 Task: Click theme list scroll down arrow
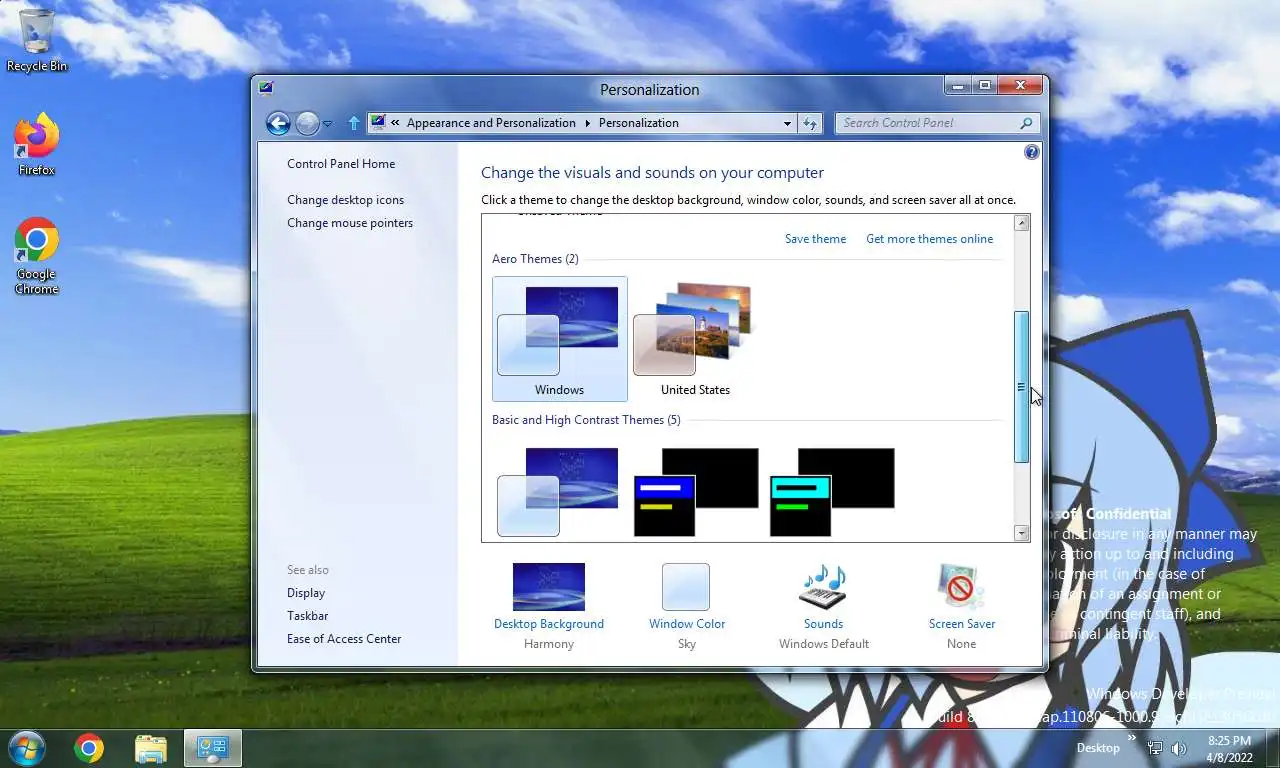[x=1021, y=533]
